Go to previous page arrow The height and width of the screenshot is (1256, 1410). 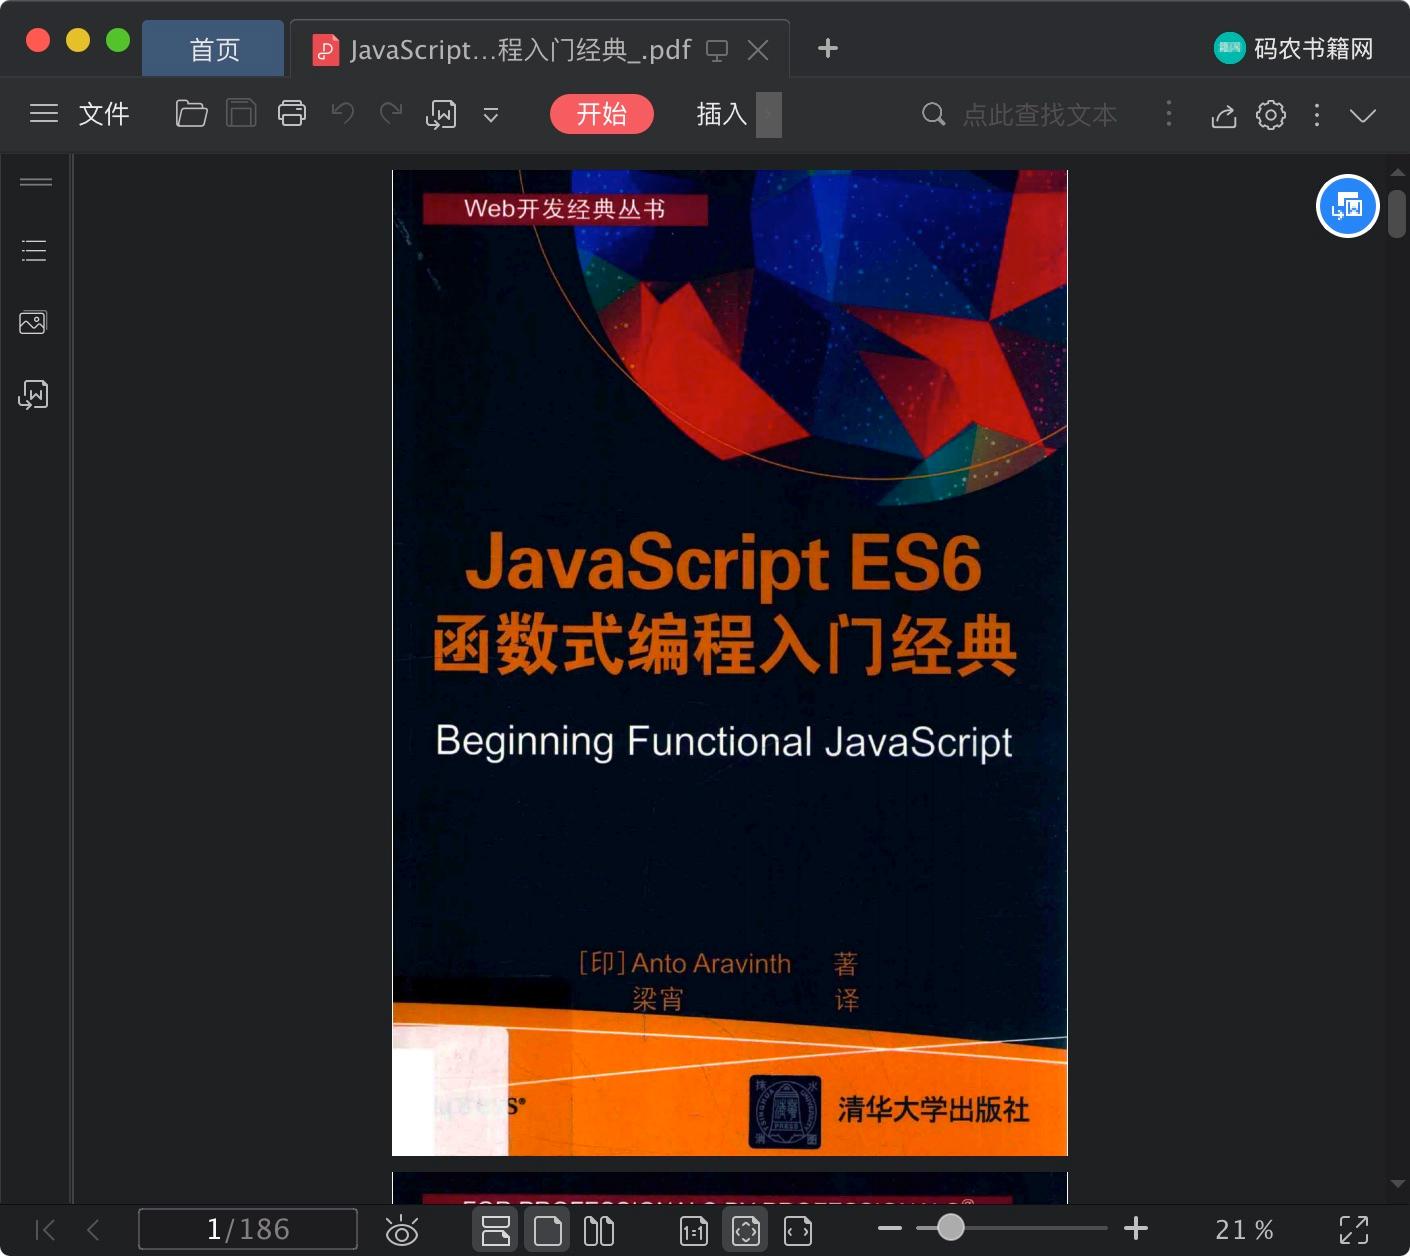point(94,1230)
